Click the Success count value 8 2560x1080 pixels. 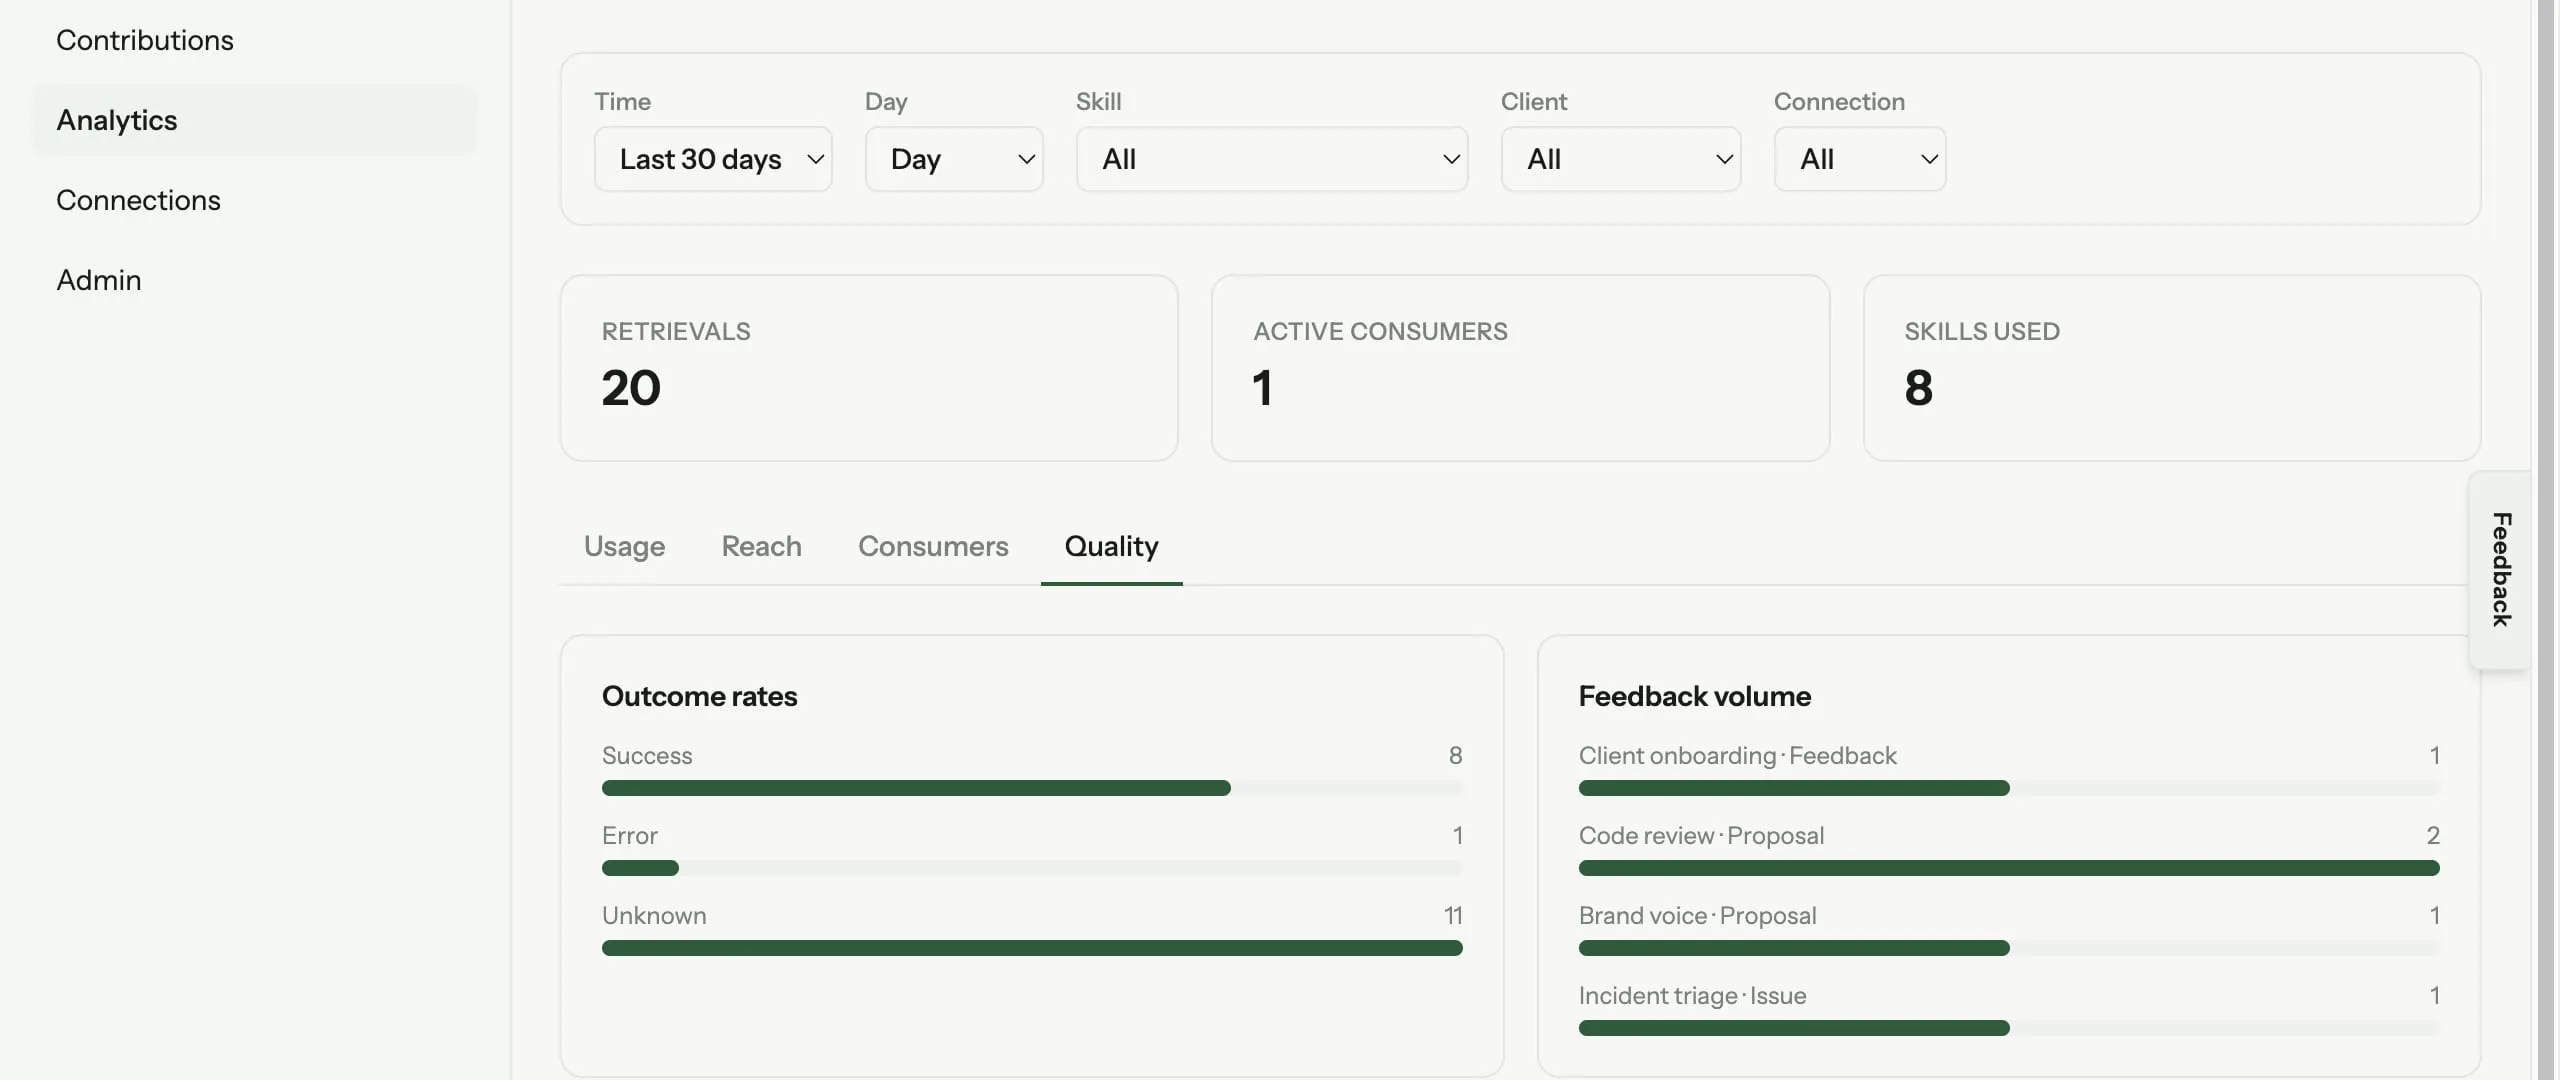click(x=1455, y=755)
